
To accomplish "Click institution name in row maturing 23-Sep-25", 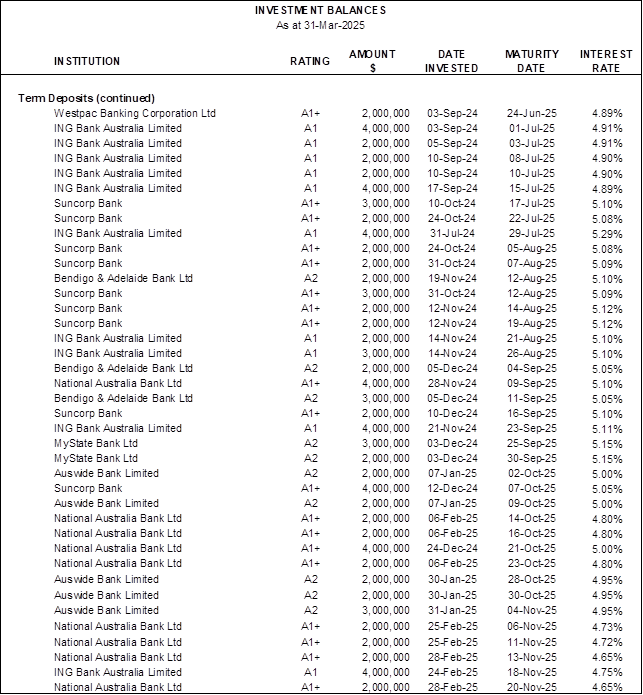I will 118,429.
